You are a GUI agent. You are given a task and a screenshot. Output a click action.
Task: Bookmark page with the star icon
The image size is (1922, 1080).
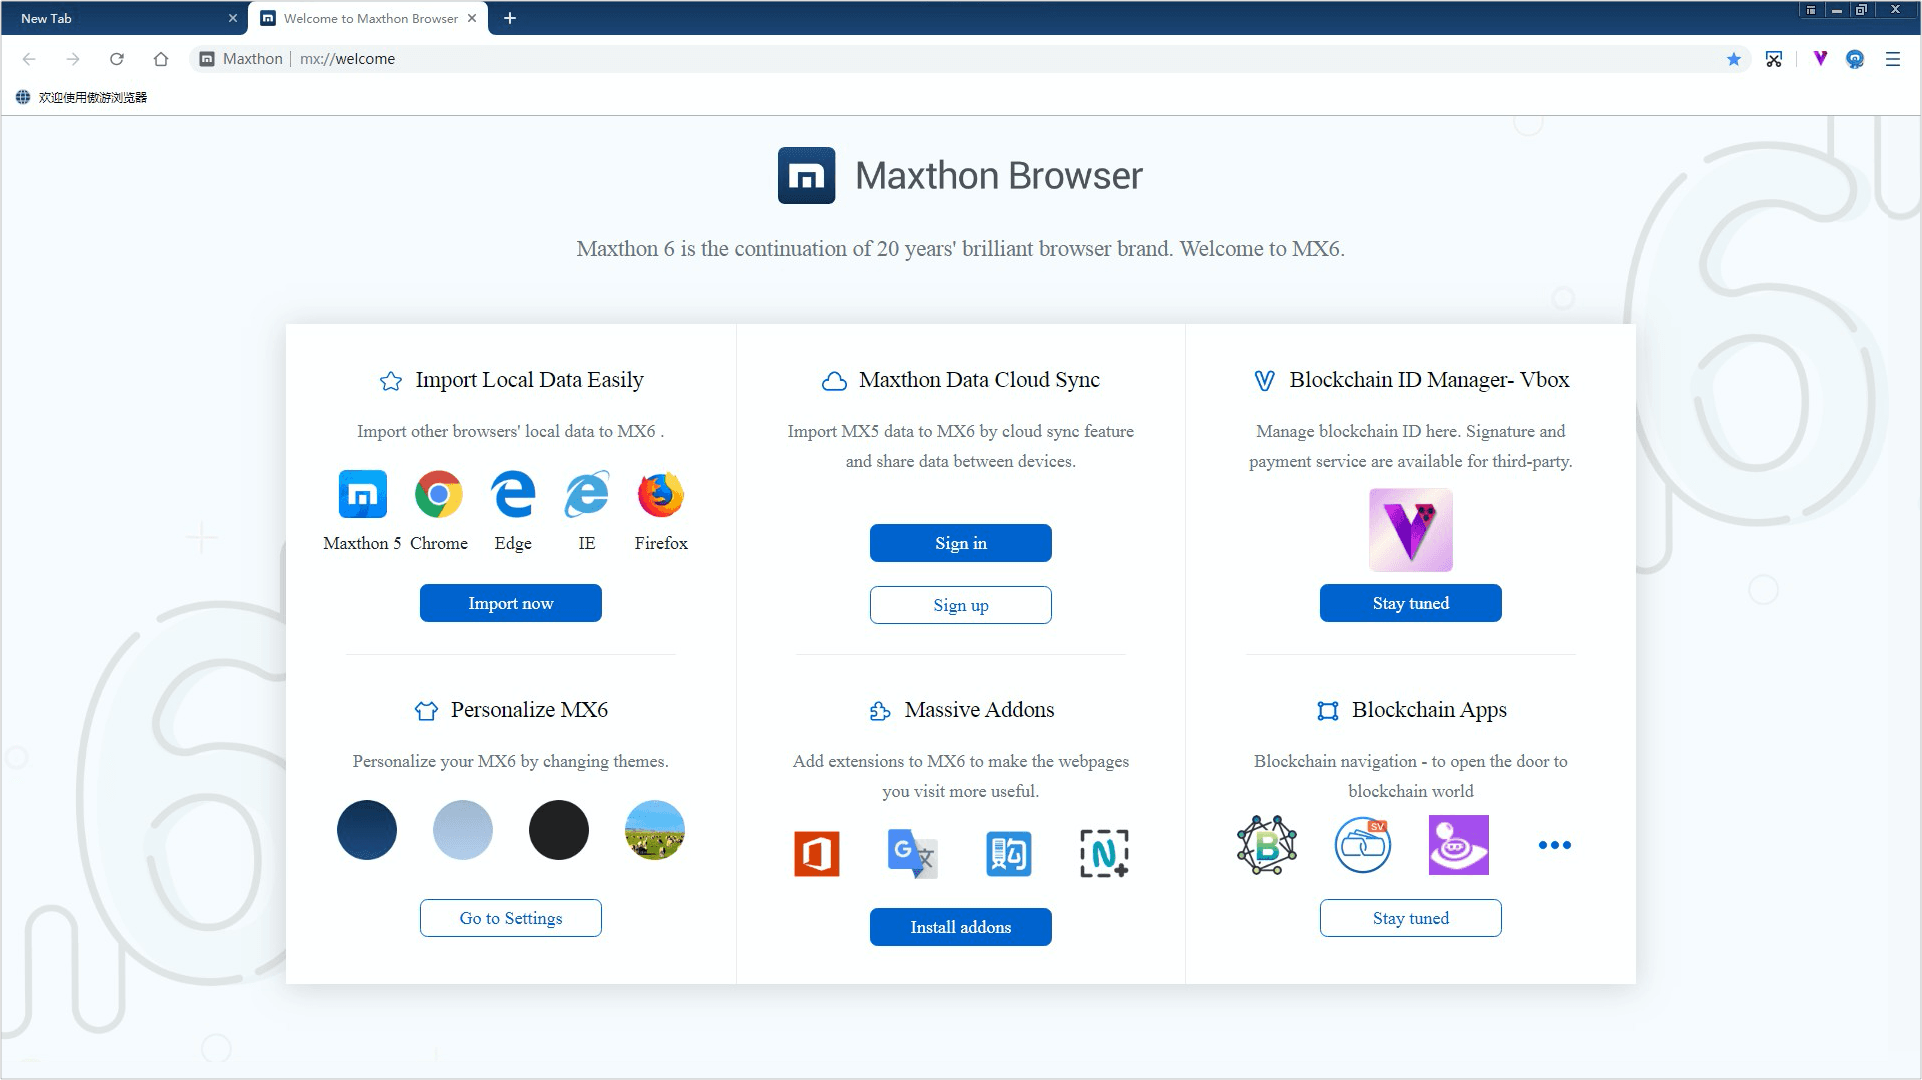click(1734, 59)
